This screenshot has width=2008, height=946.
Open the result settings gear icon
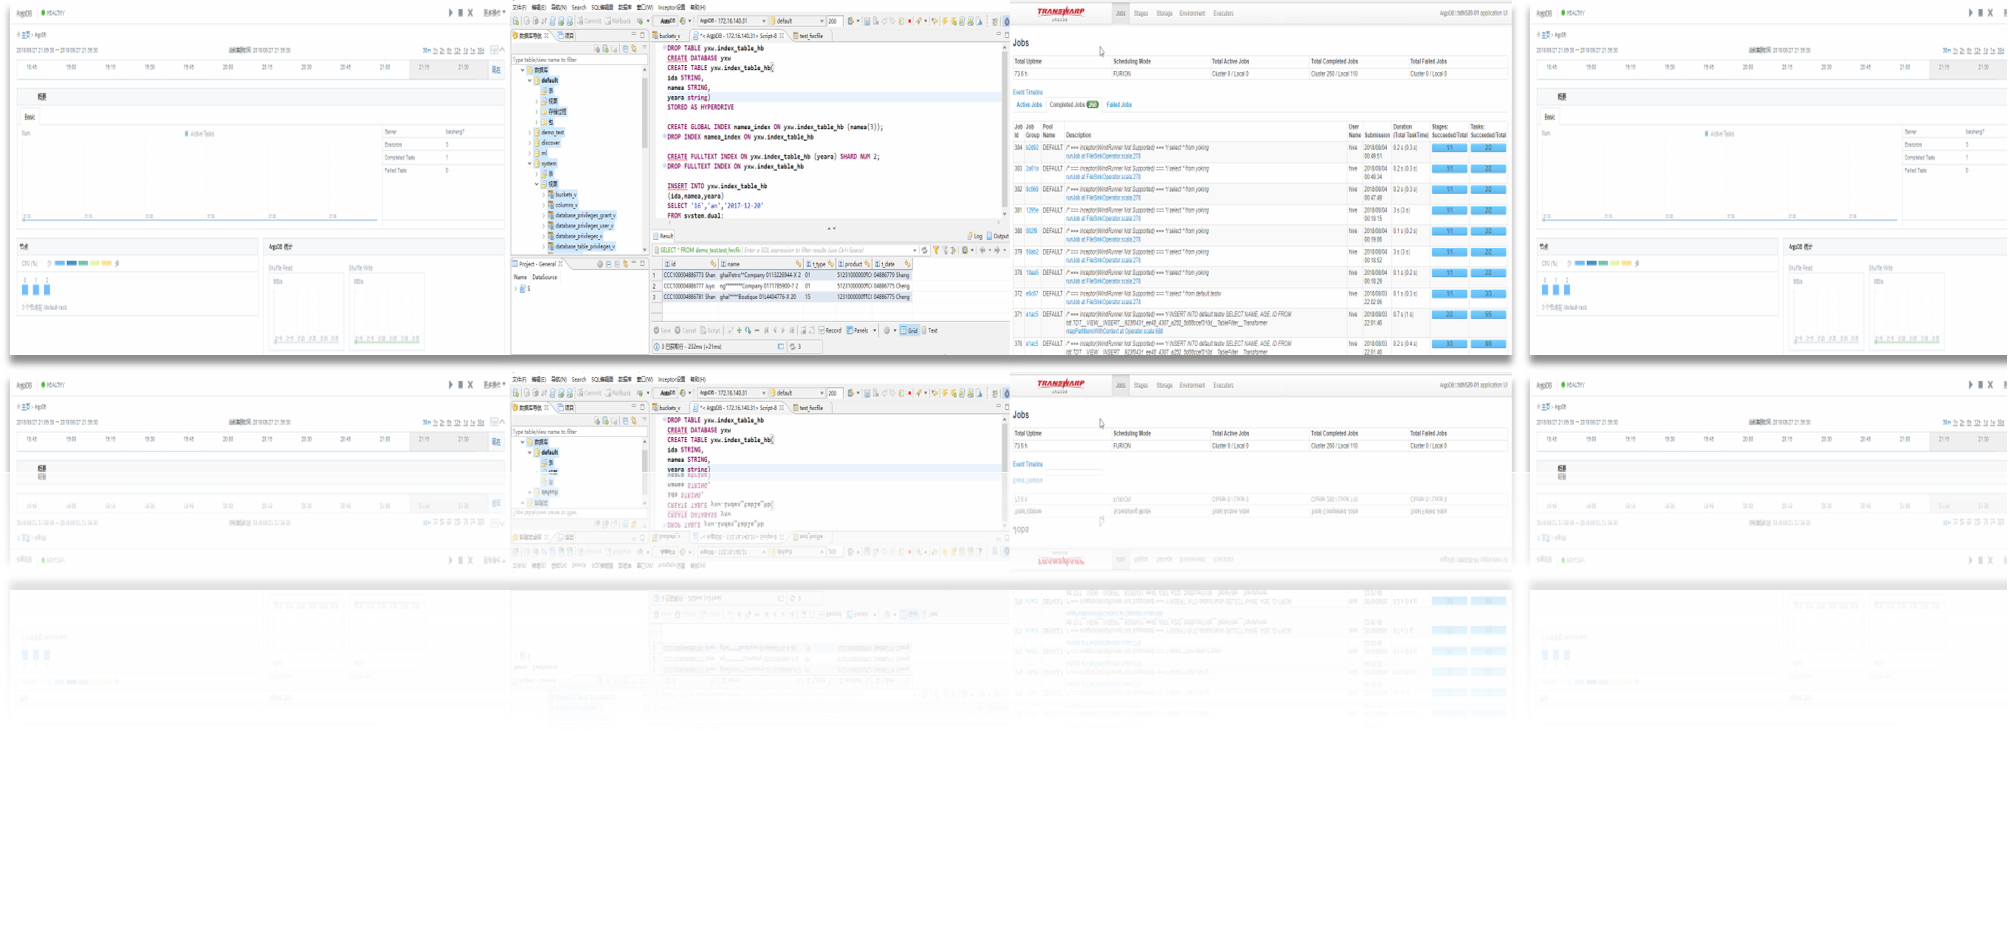(887, 330)
